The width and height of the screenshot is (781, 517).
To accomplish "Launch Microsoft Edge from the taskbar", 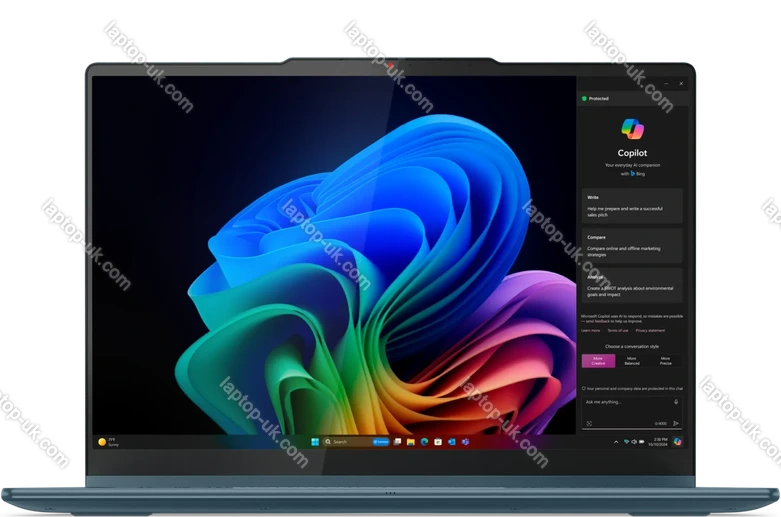I will tap(424, 441).
